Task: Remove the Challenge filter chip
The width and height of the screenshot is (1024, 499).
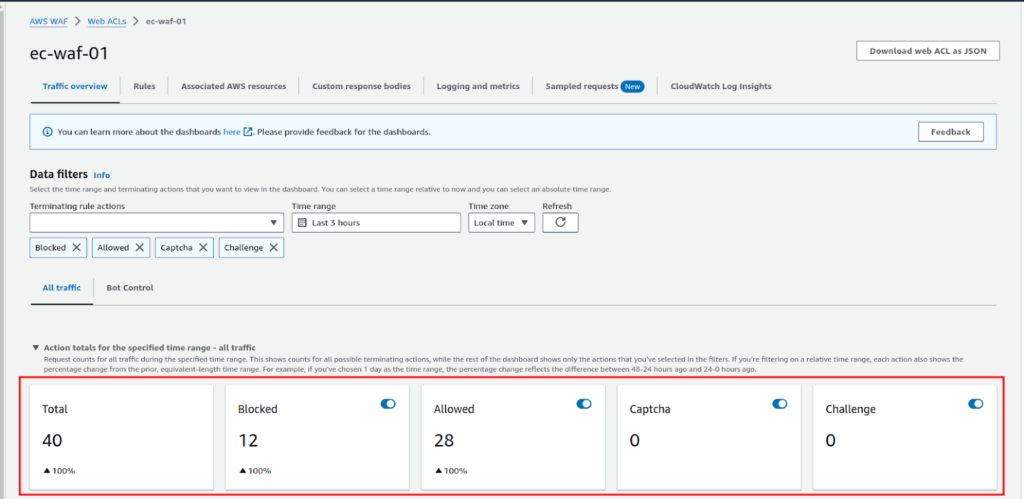Action: coord(274,248)
